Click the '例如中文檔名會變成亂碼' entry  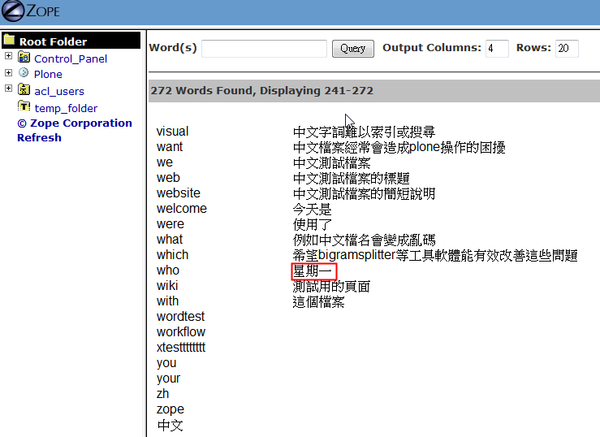coord(364,240)
